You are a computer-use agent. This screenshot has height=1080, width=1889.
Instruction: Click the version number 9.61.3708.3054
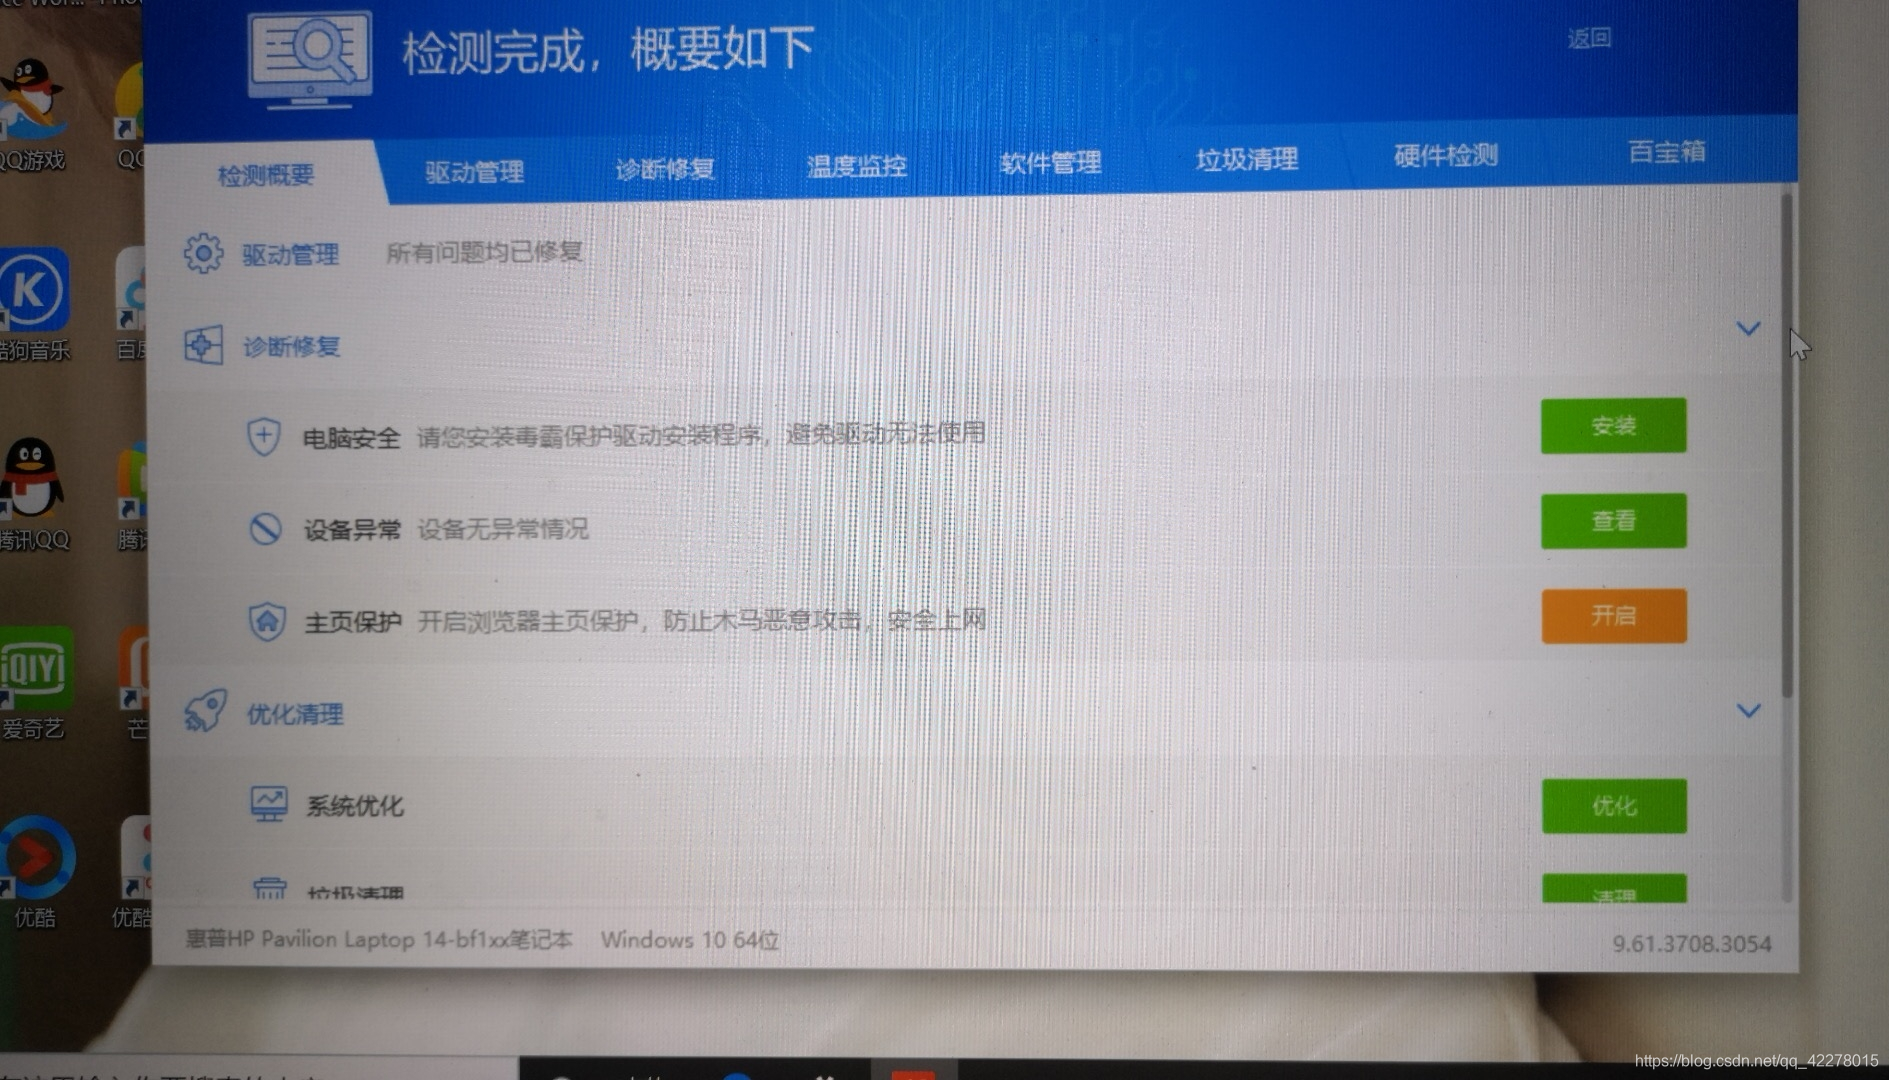click(1692, 943)
